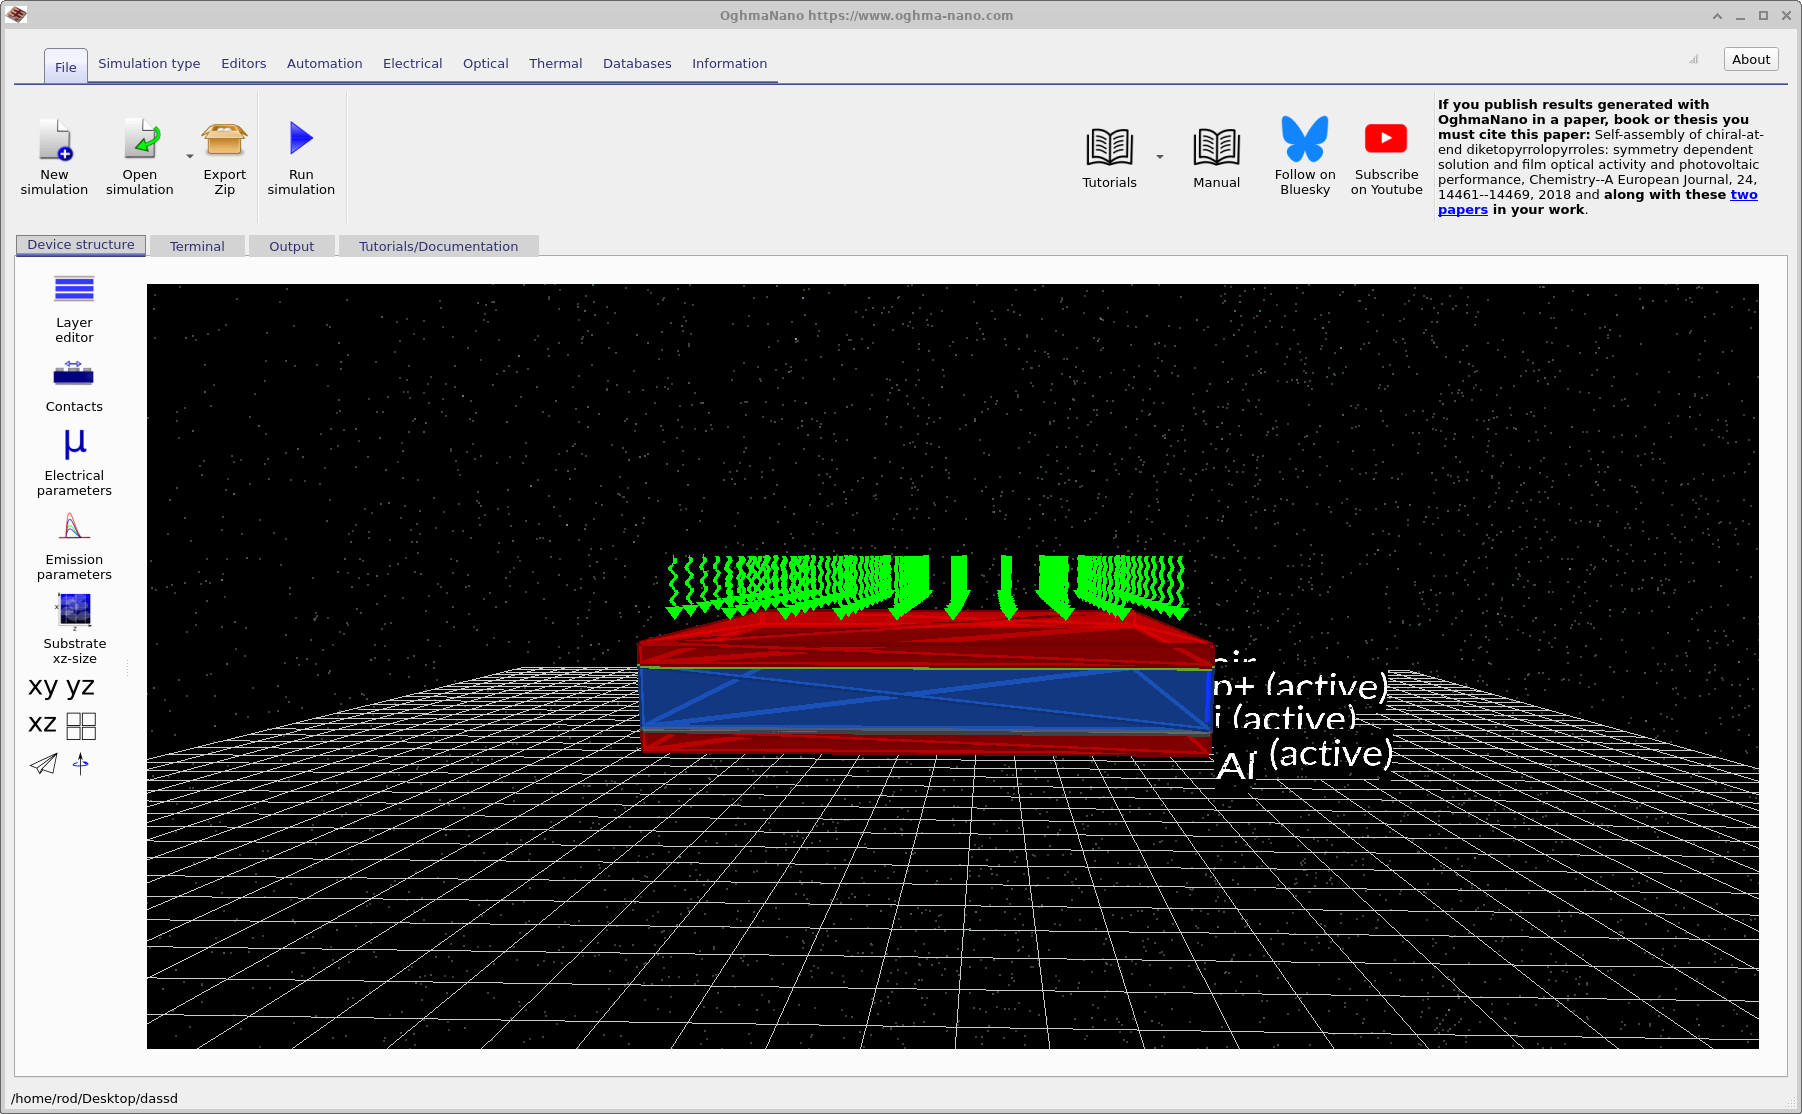Expand the Tutorials dropdown arrow

click(1160, 157)
